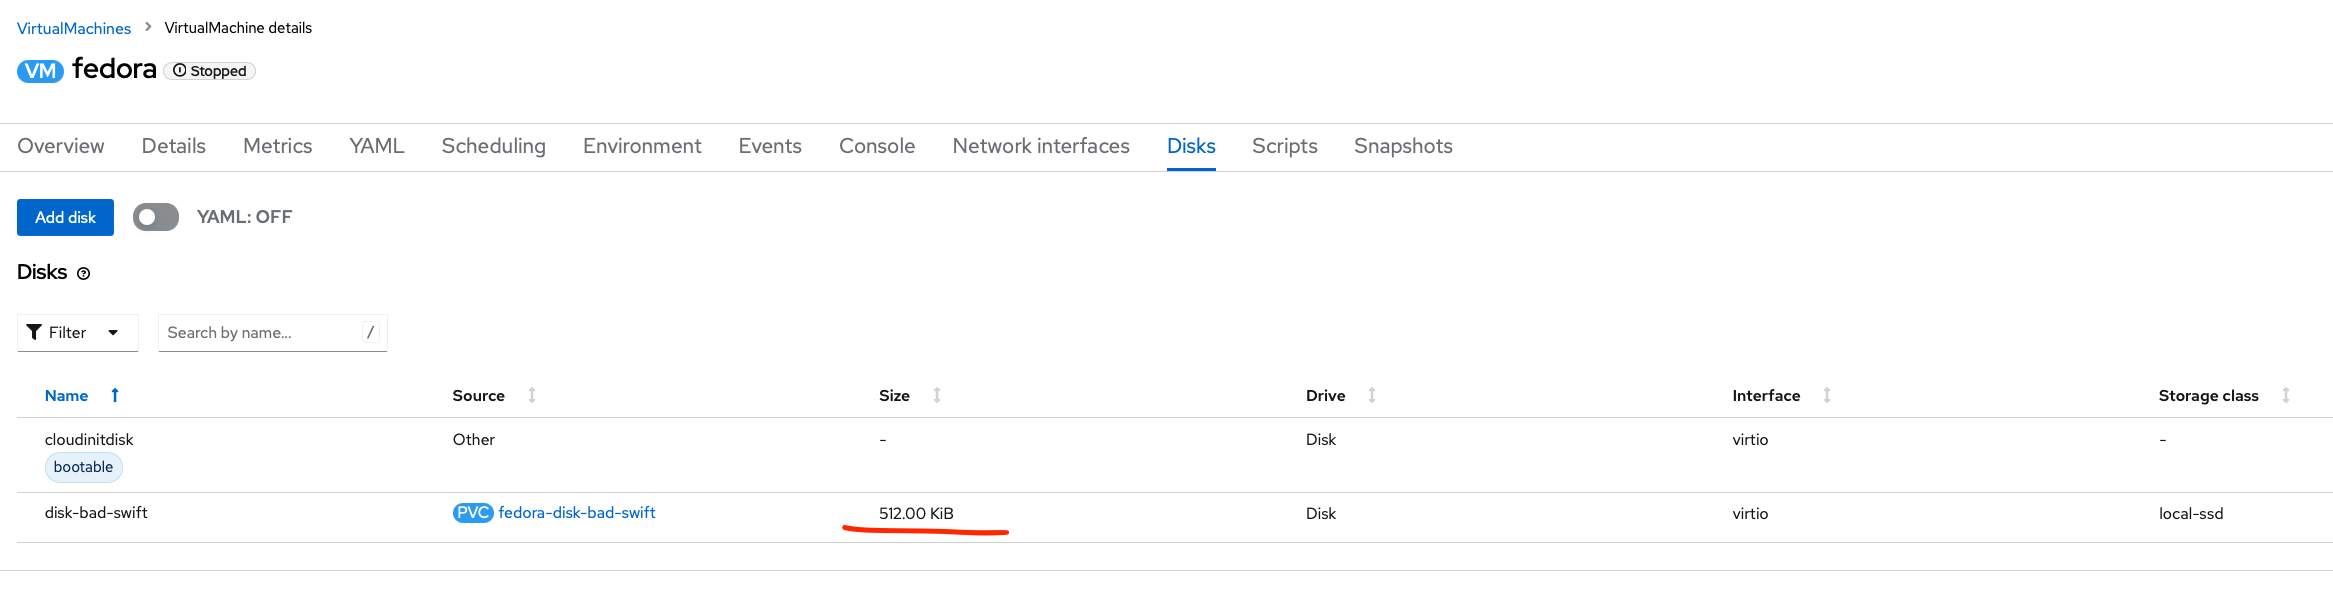Click the slash shortcut hint in search
This screenshot has height=594, width=2333.
(370, 333)
